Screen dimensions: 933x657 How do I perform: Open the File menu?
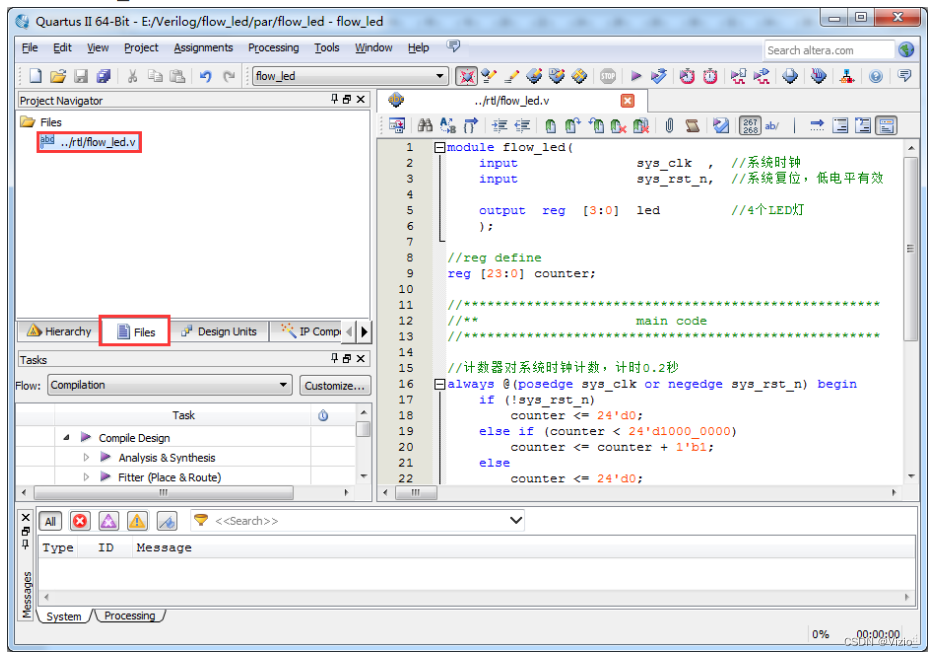[x=30, y=48]
